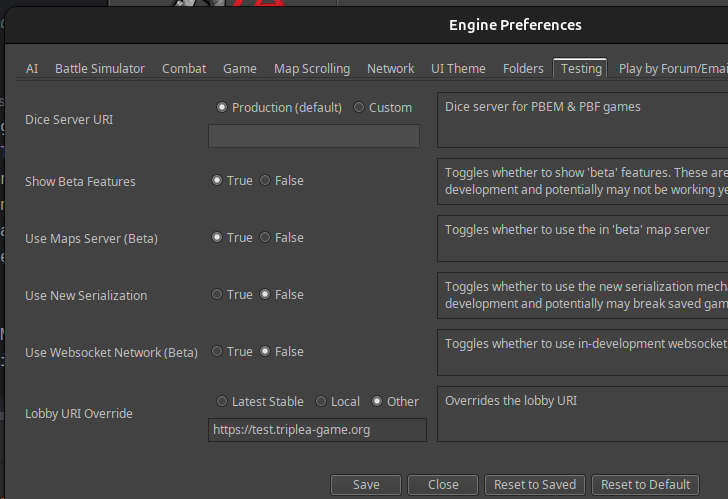This screenshot has height=499, width=728.
Task: Switch to Battle Simulator tab
Action: pyautogui.click(x=100, y=69)
